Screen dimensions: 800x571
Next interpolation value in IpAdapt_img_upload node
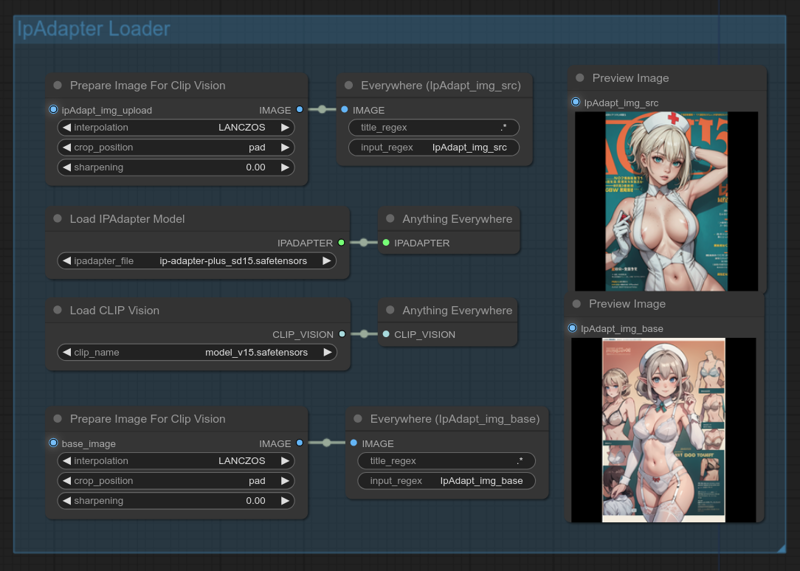tap(285, 127)
